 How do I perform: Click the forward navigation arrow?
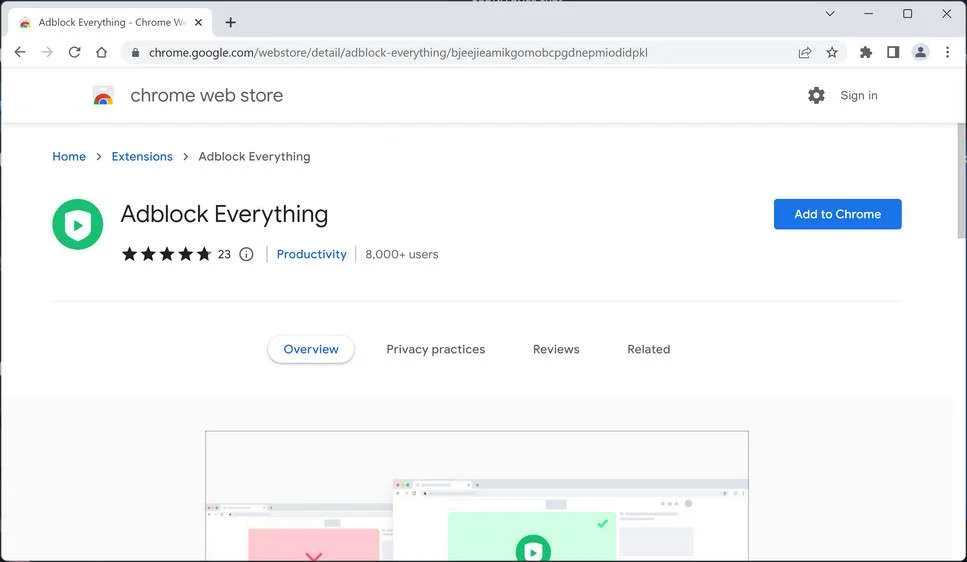click(47, 52)
